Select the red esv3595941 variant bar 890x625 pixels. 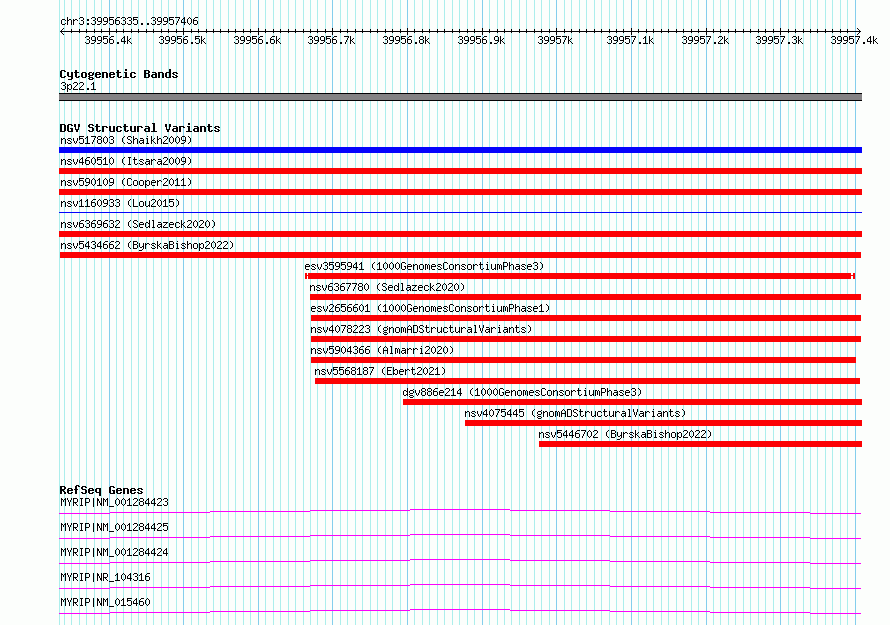tap(580, 276)
